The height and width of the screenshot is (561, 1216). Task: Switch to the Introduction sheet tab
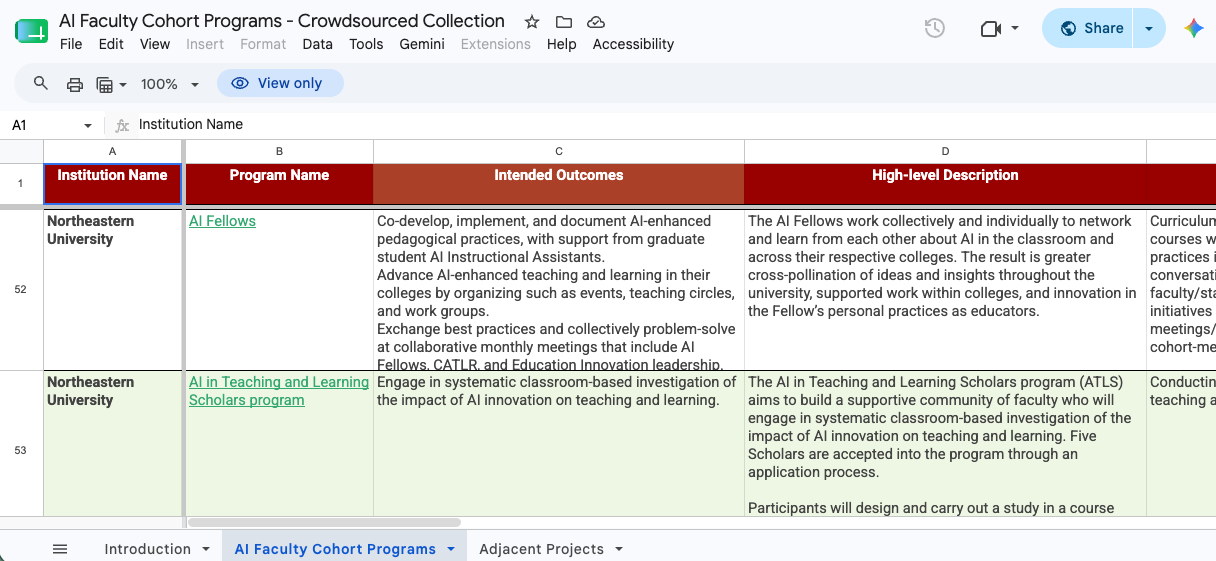coord(148,549)
